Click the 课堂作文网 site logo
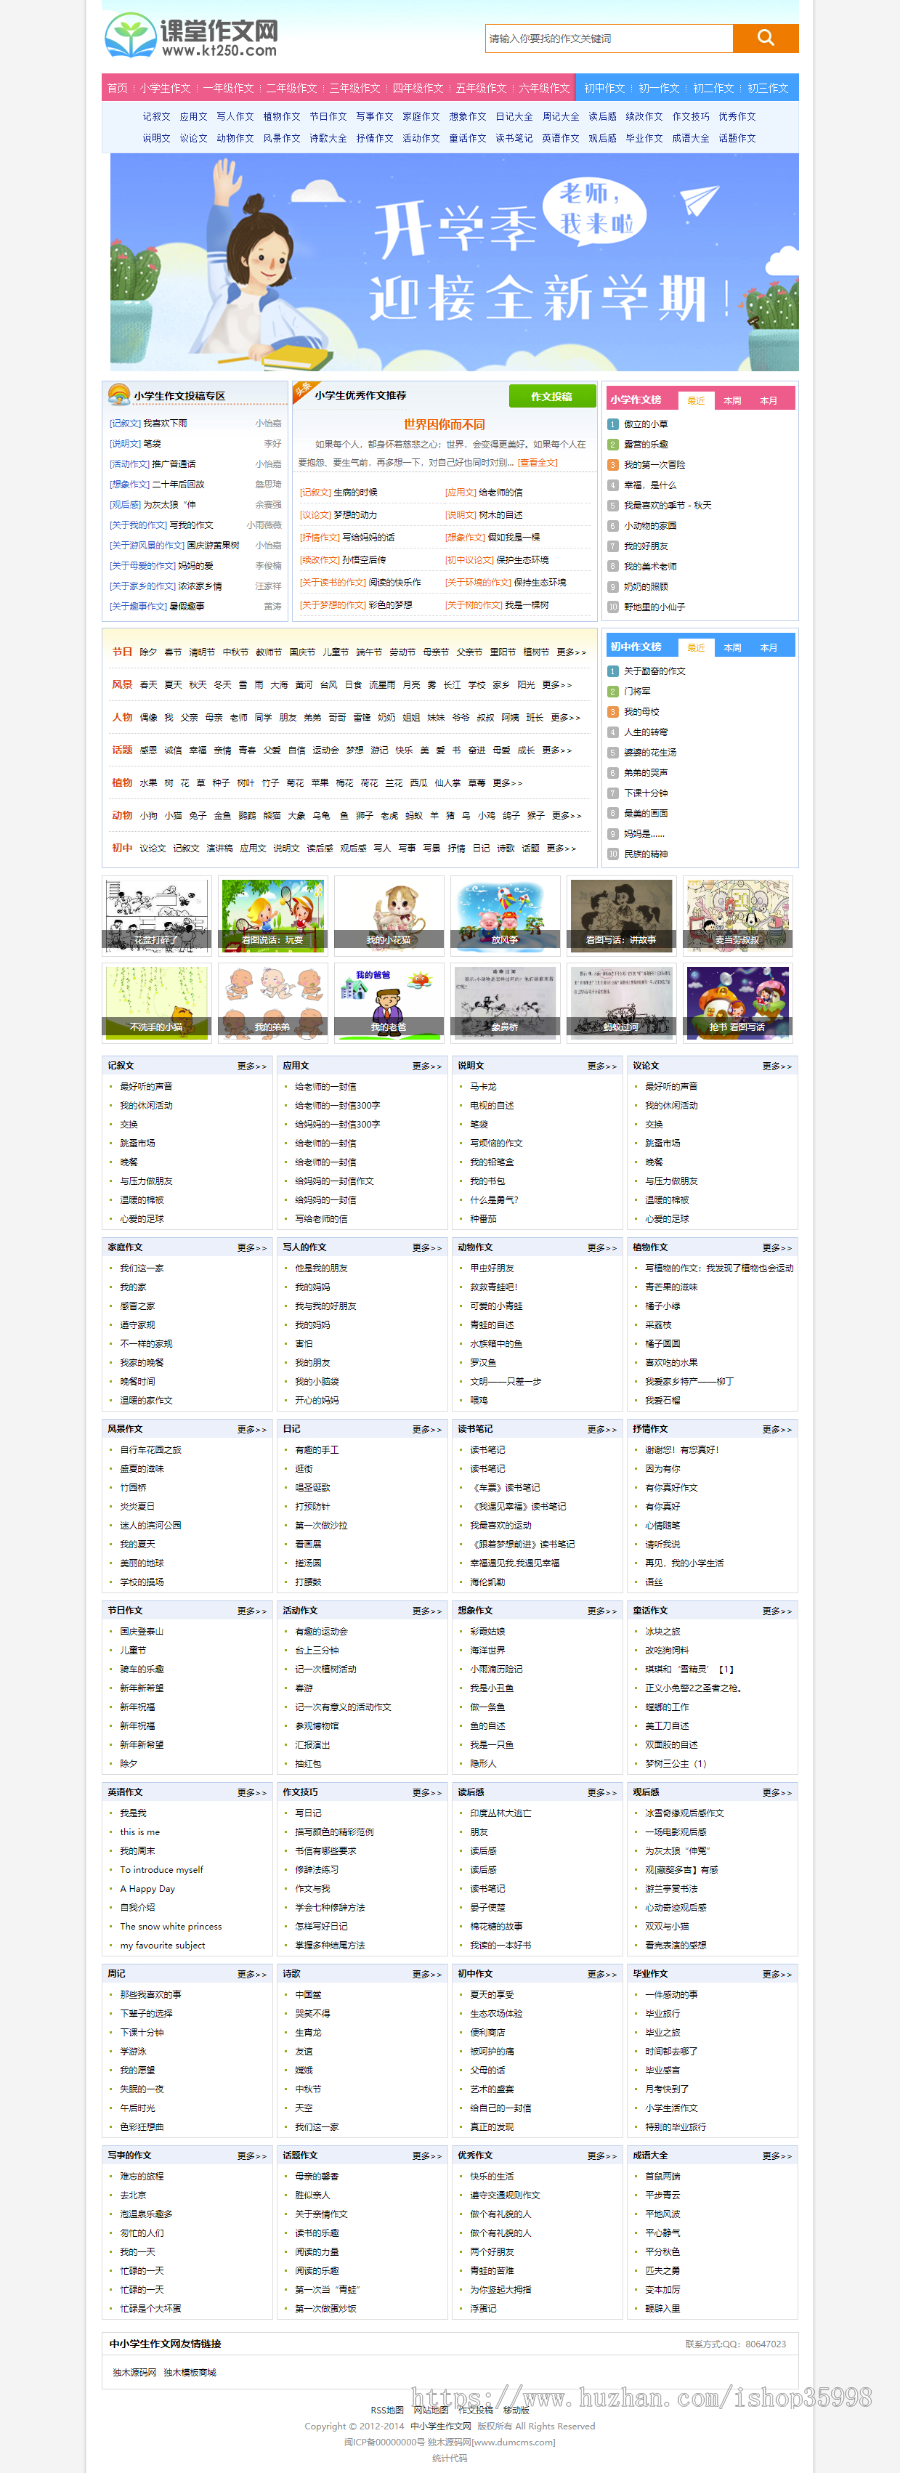This screenshot has width=900, height=2473. [191, 36]
